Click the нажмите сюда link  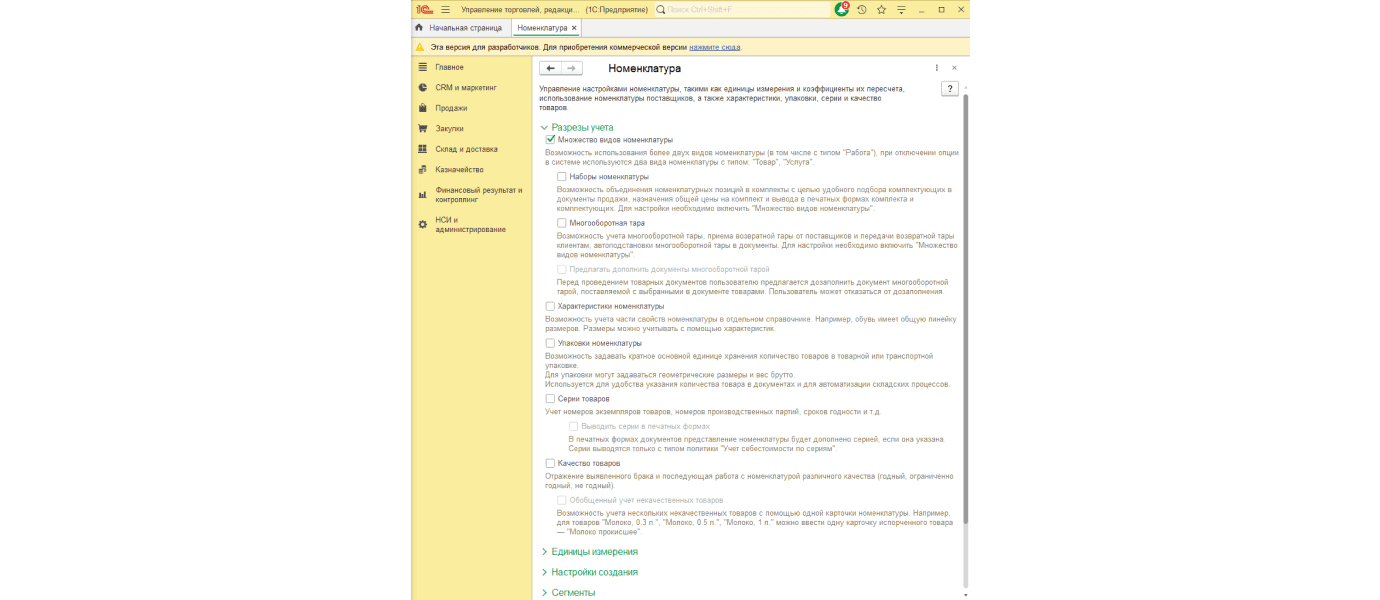click(714, 47)
